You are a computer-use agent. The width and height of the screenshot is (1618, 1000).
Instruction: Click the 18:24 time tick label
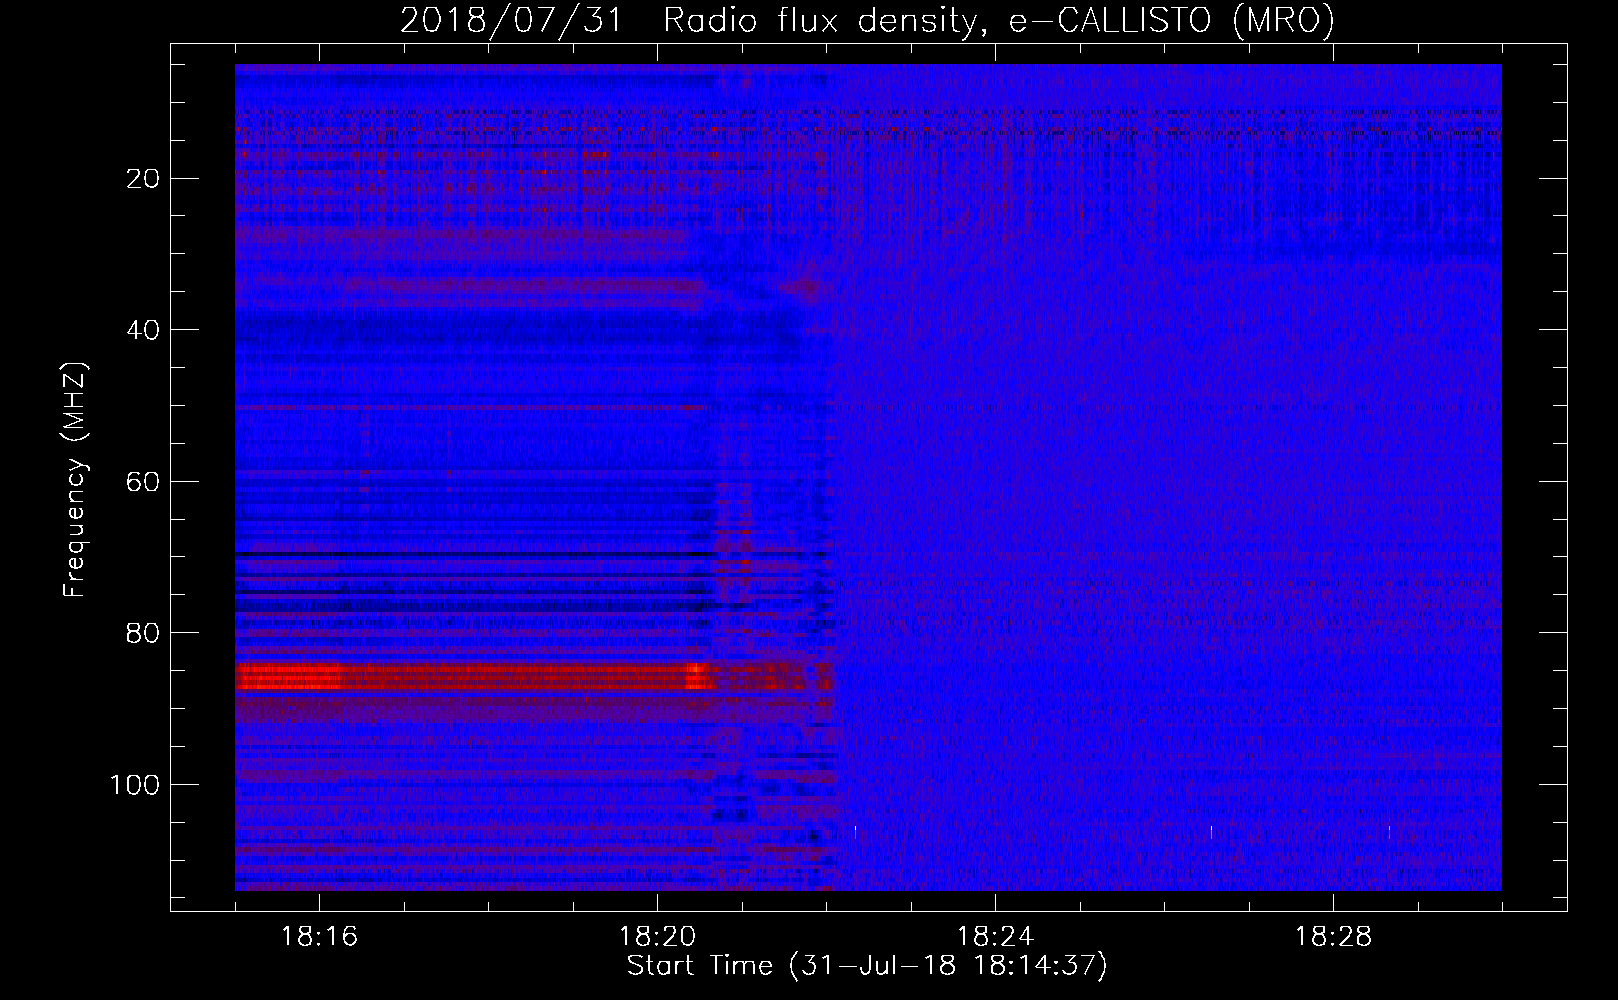pyautogui.click(x=995, y=937)
